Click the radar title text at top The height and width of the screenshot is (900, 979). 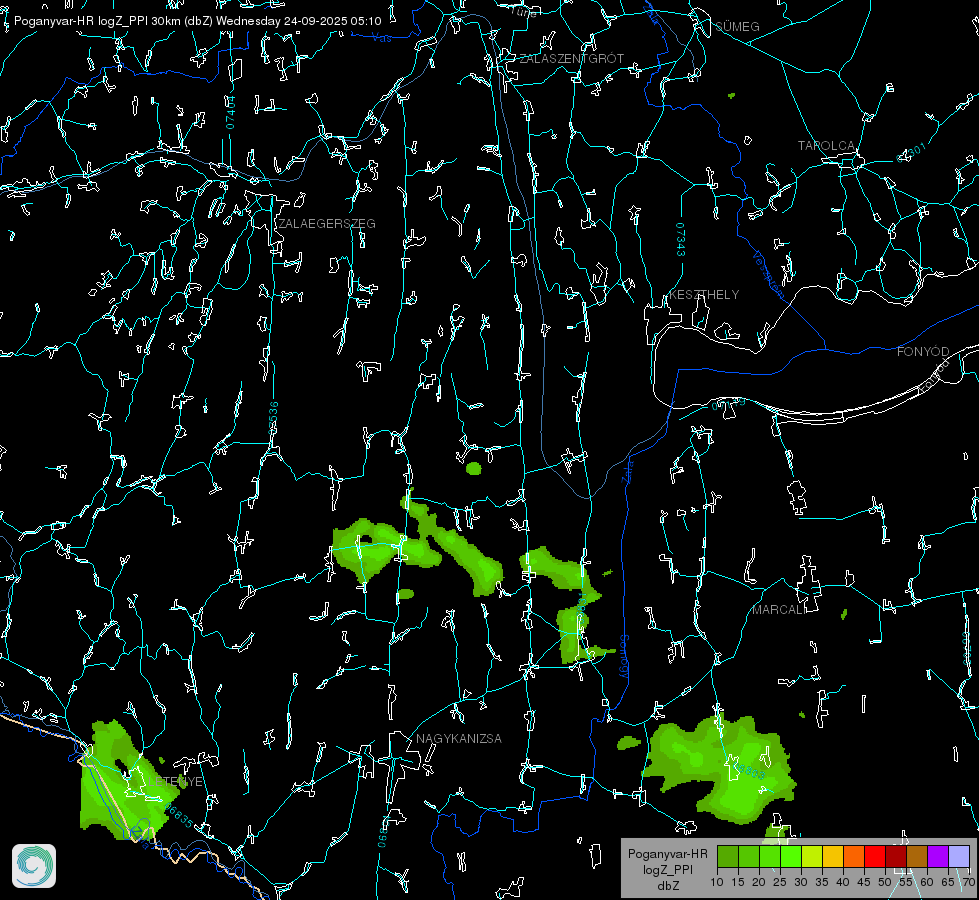(197, 21)
